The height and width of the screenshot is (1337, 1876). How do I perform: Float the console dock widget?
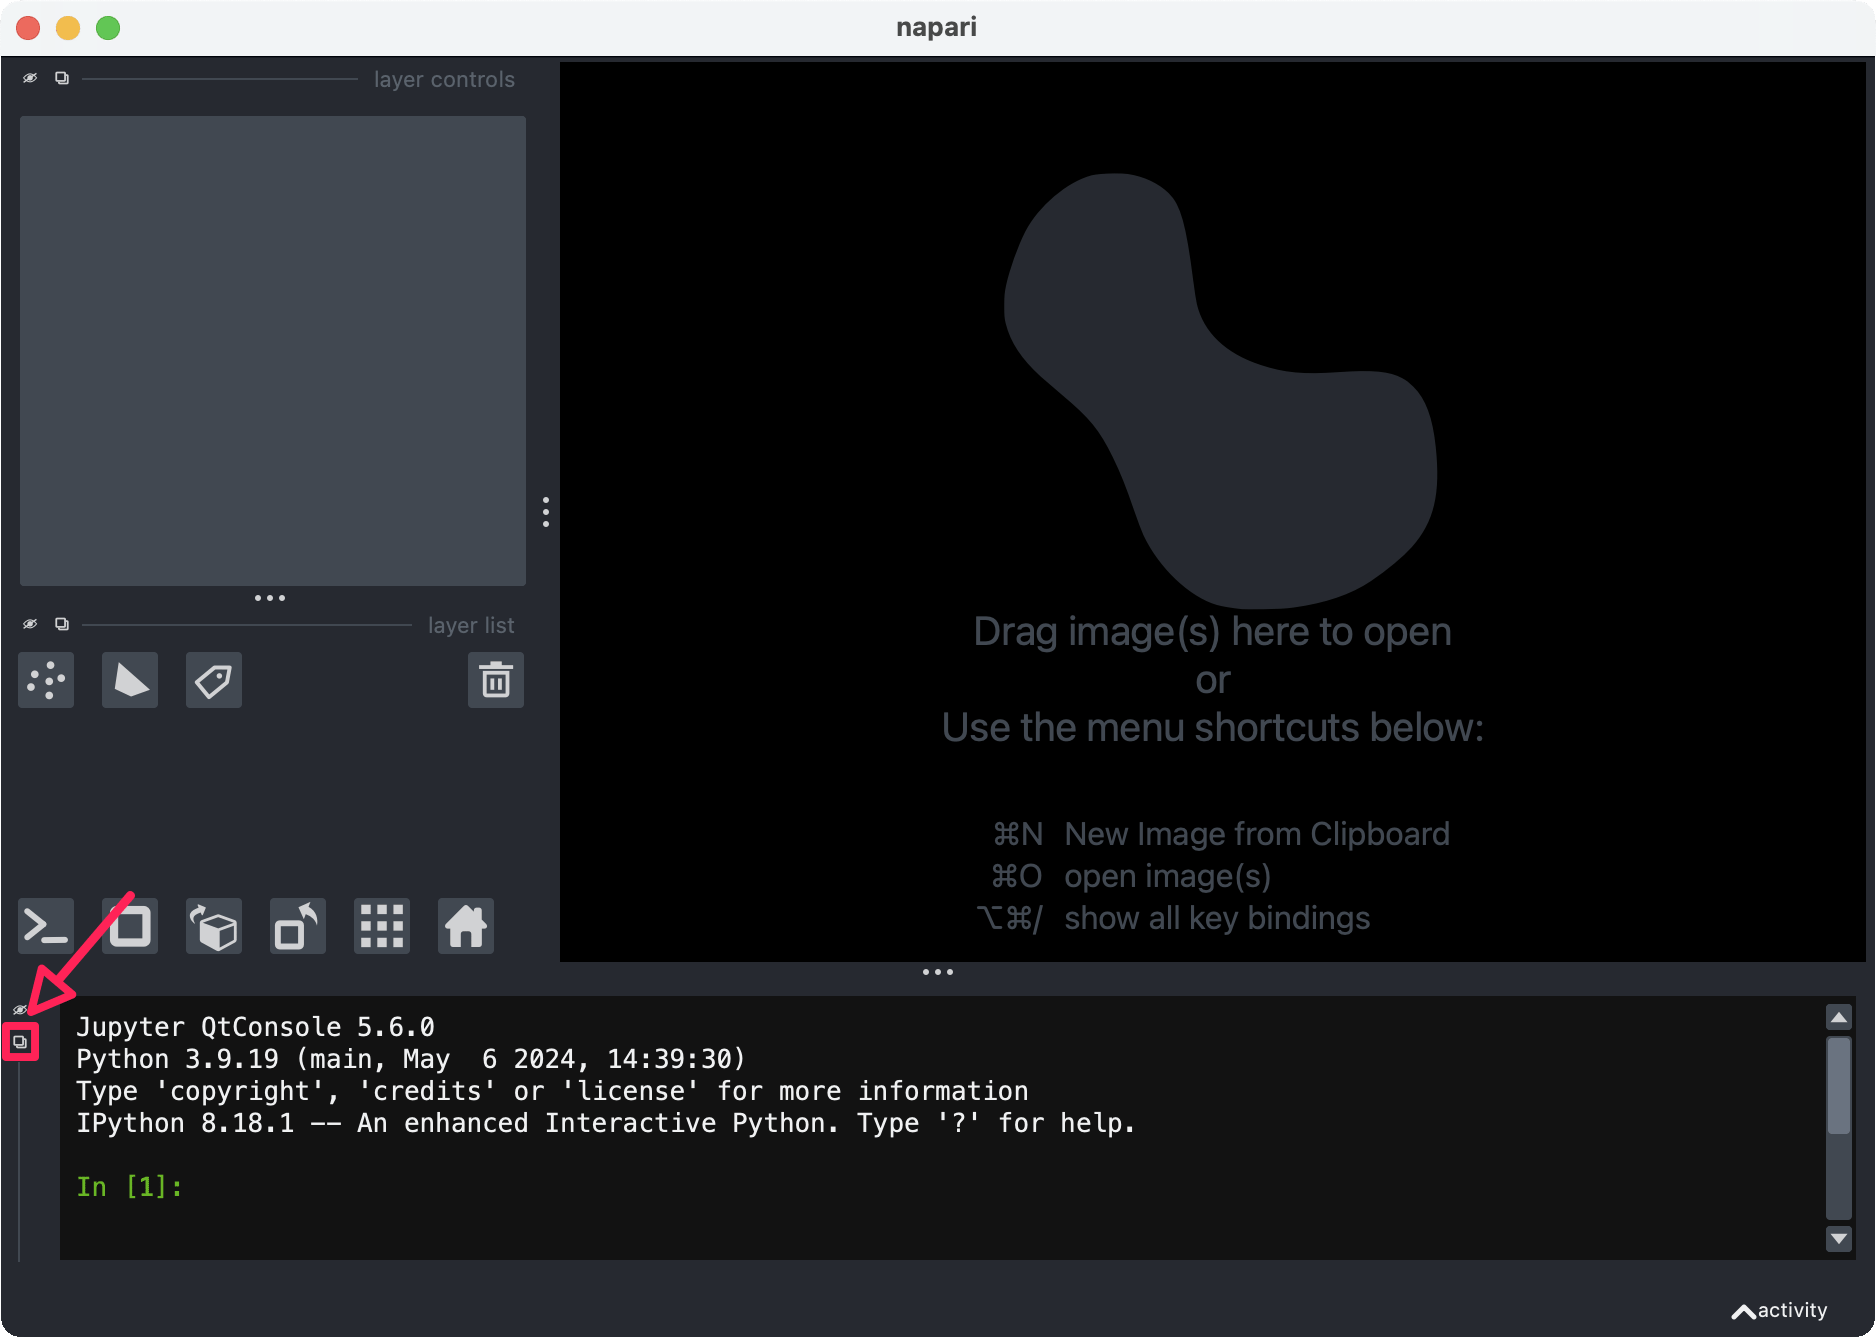(x=20, y=1042)
